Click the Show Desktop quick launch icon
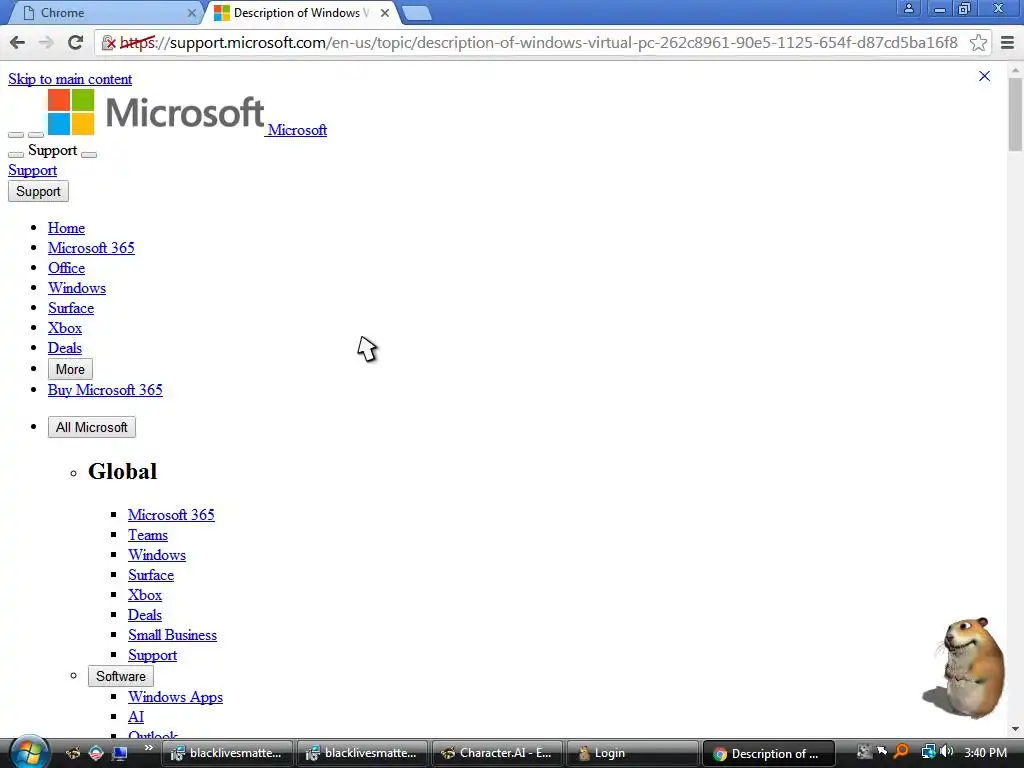This screenshot has height=768, width=1024. click(120, 753)
